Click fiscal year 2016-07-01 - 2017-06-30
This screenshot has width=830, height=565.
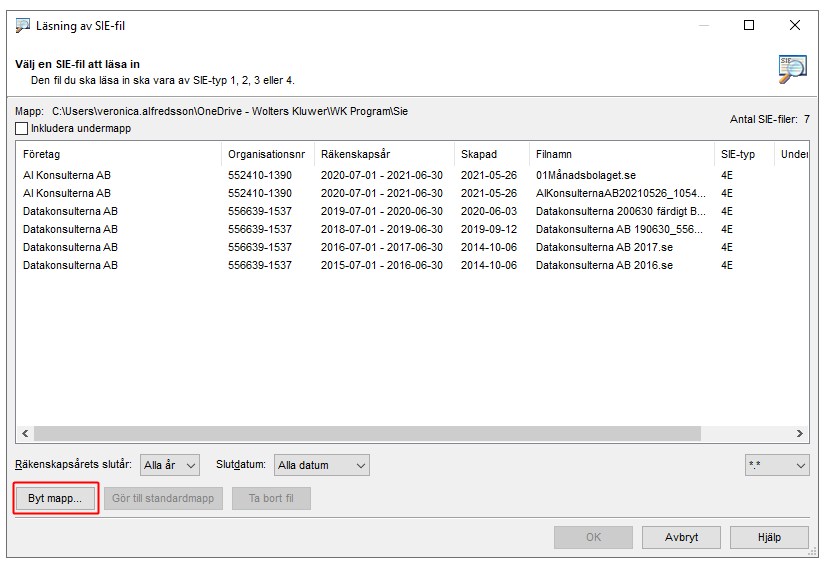pyautogui.click(x=382, y=247)
